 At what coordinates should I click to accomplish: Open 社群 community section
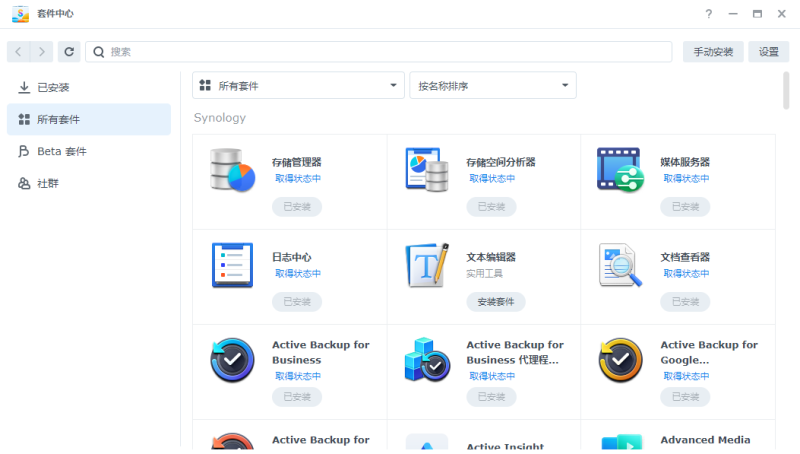89,183
